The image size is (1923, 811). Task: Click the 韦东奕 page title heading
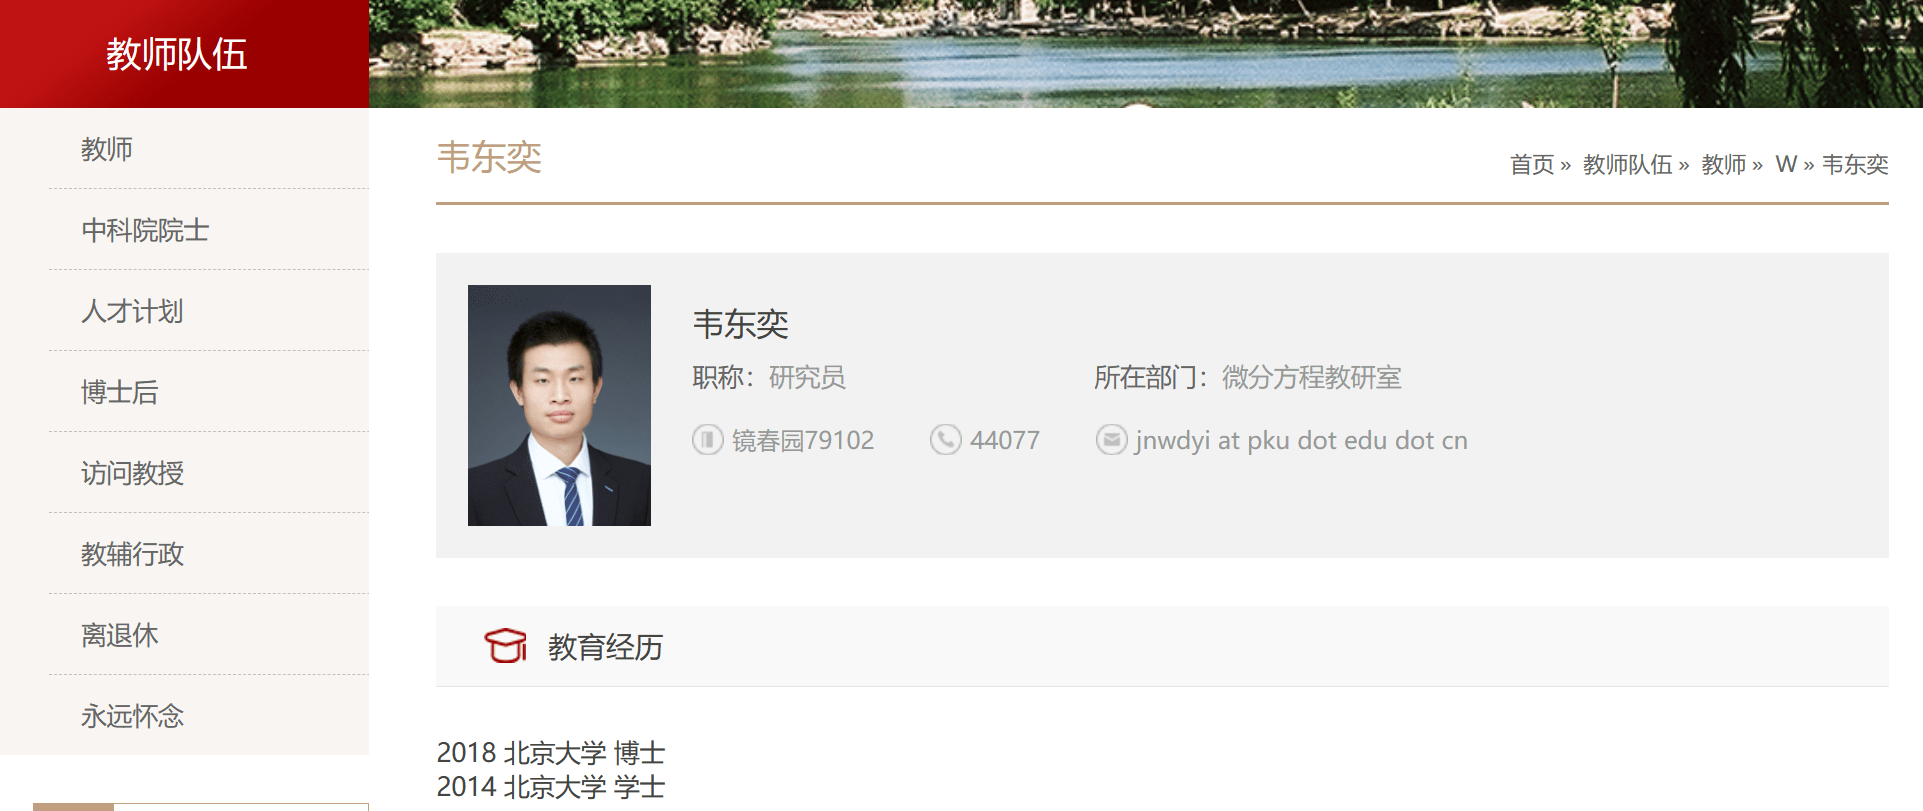point(489,158)
